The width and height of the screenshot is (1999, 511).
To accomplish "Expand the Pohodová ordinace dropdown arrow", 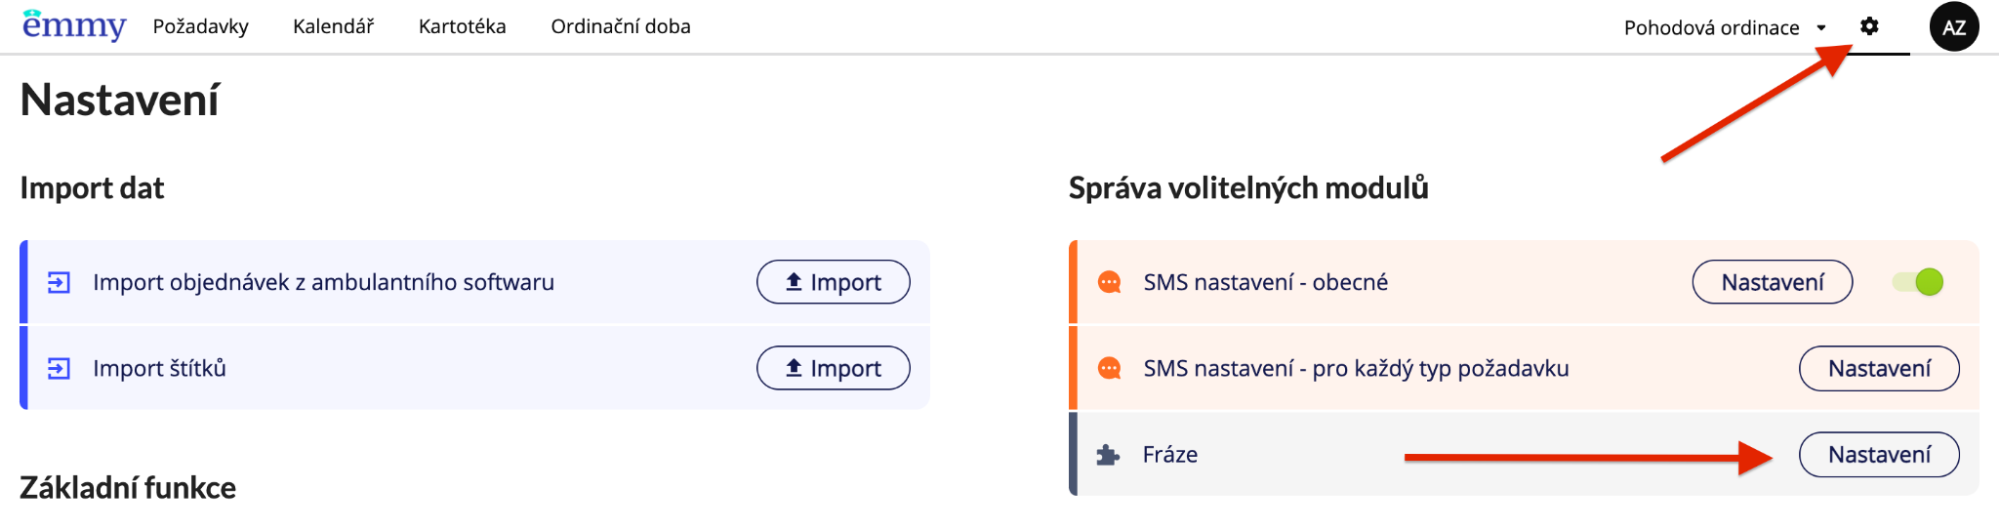I will (x=1821, y=28).
